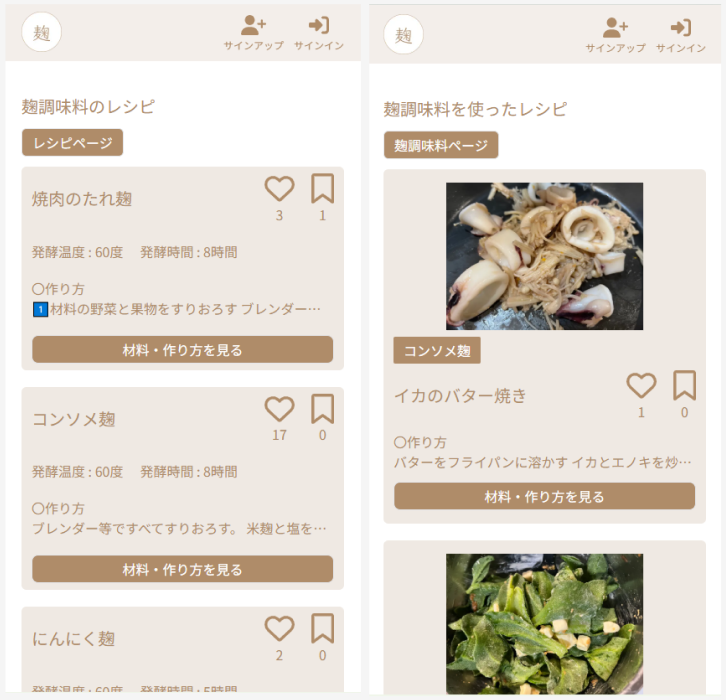Go to 麹調味料ページ button
Screen dimensions: 726x700
[x=441, y=145]
